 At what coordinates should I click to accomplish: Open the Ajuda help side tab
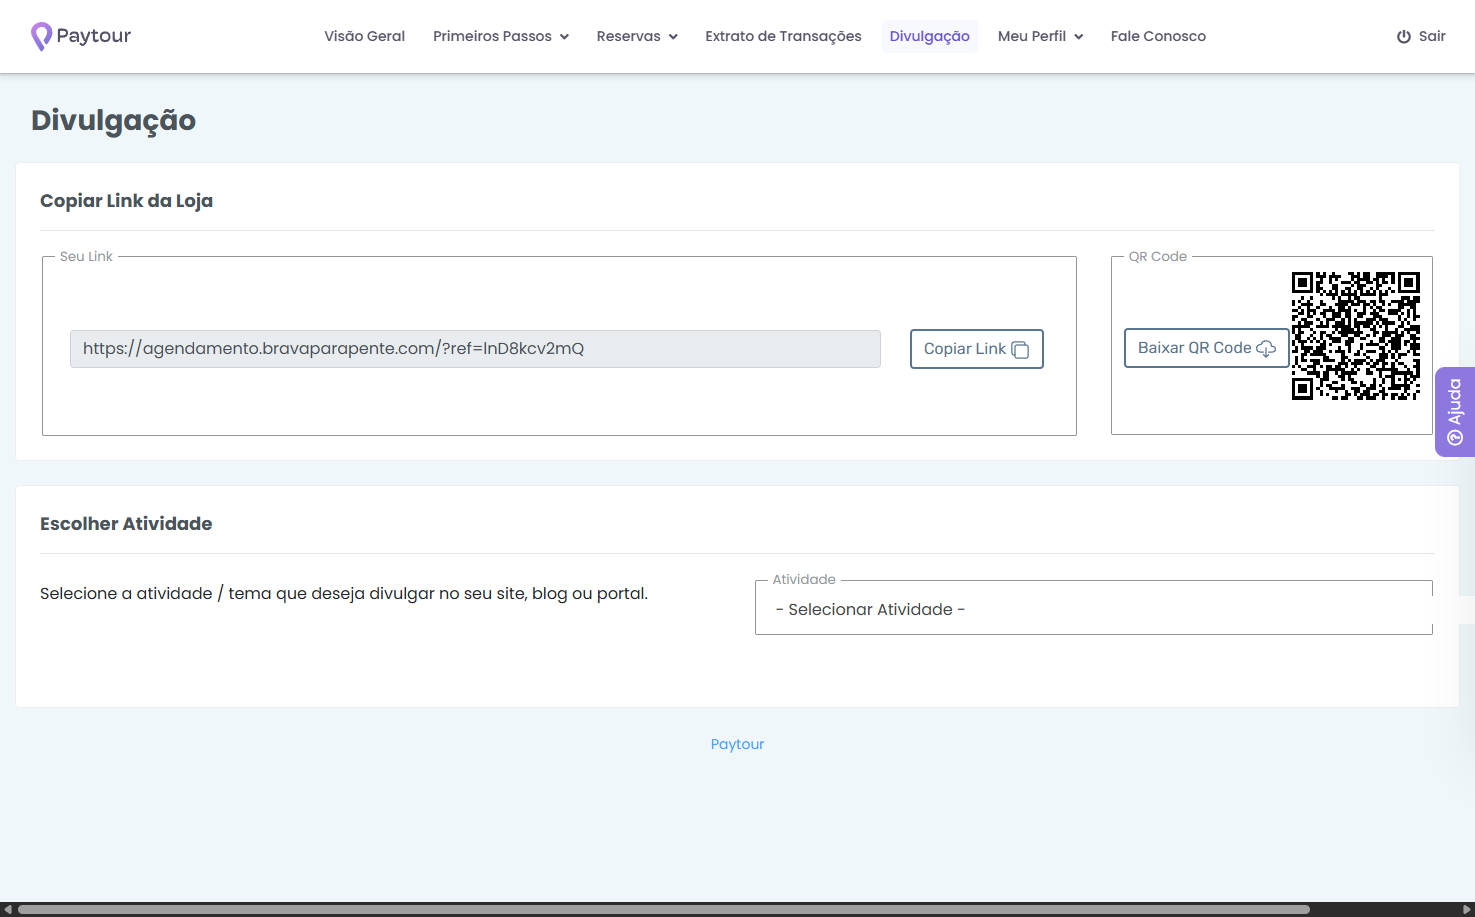[x=1455, y=412]
